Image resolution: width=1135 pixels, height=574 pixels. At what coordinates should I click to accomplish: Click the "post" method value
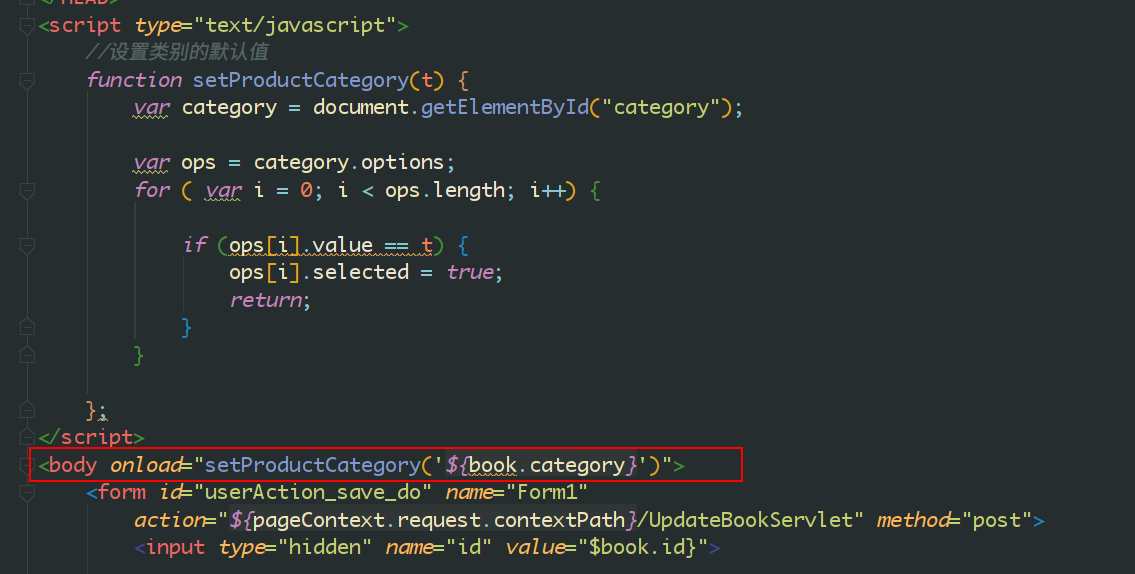(997, 520)
